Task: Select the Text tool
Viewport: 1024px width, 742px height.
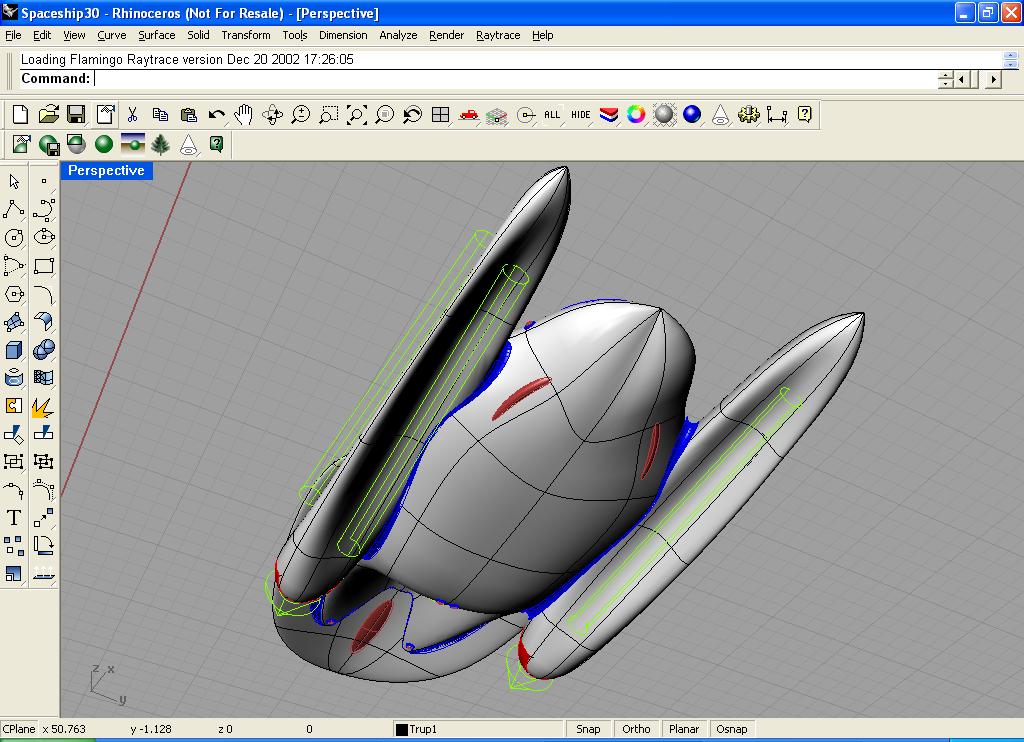Action: (14, 517)
